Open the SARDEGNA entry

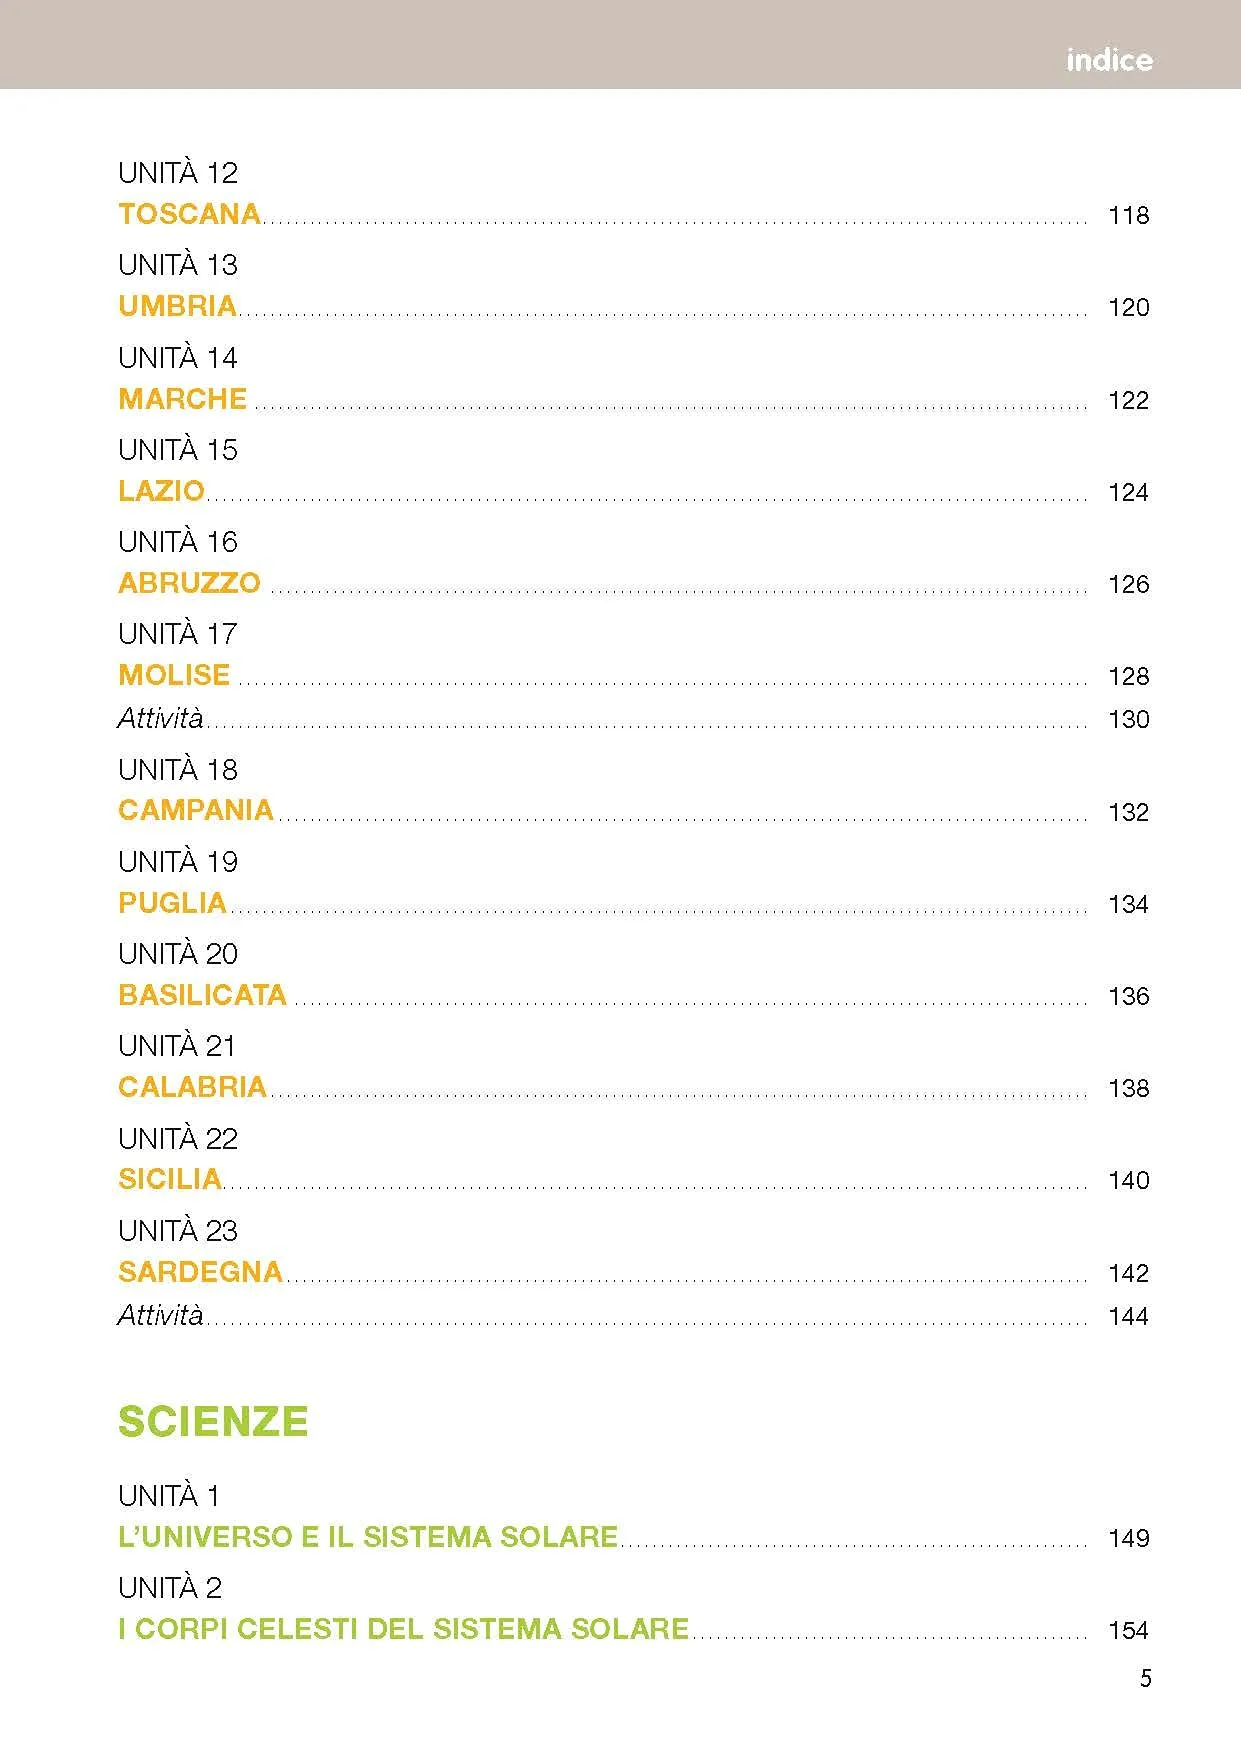pyautogui.click(x=200, y=1272)
